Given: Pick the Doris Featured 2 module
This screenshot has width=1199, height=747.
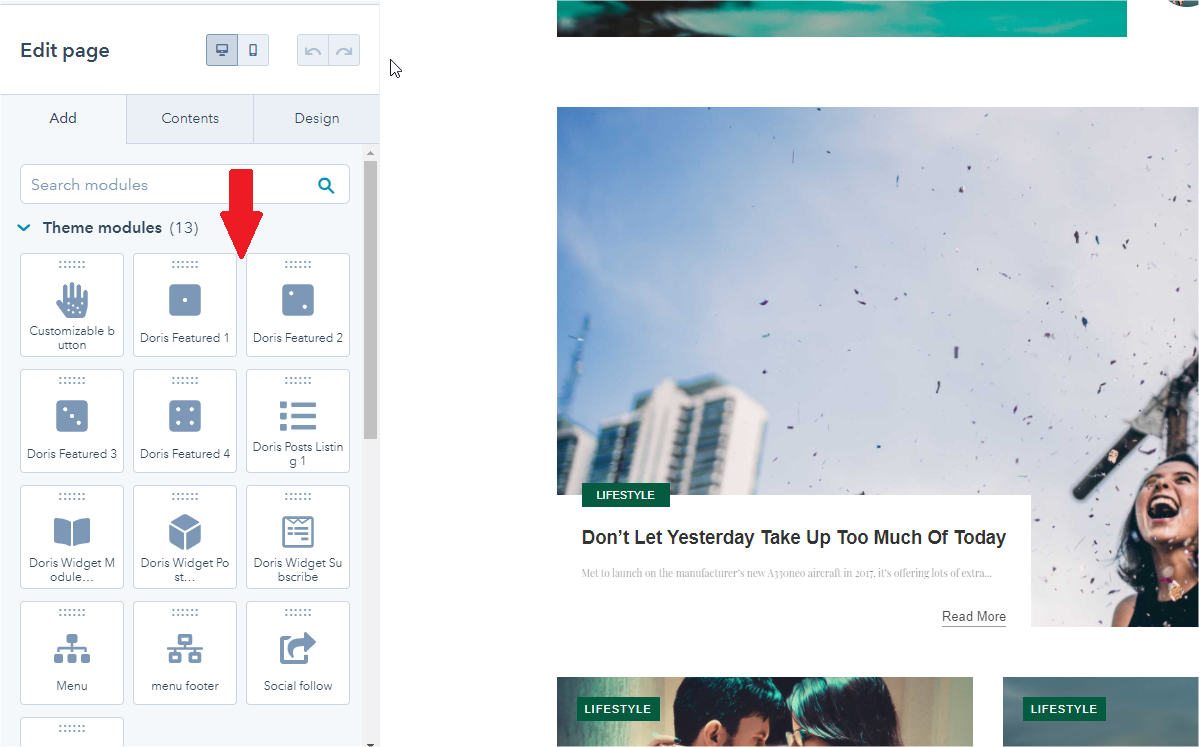Looking at the screenshot, I should pos(298,305).
